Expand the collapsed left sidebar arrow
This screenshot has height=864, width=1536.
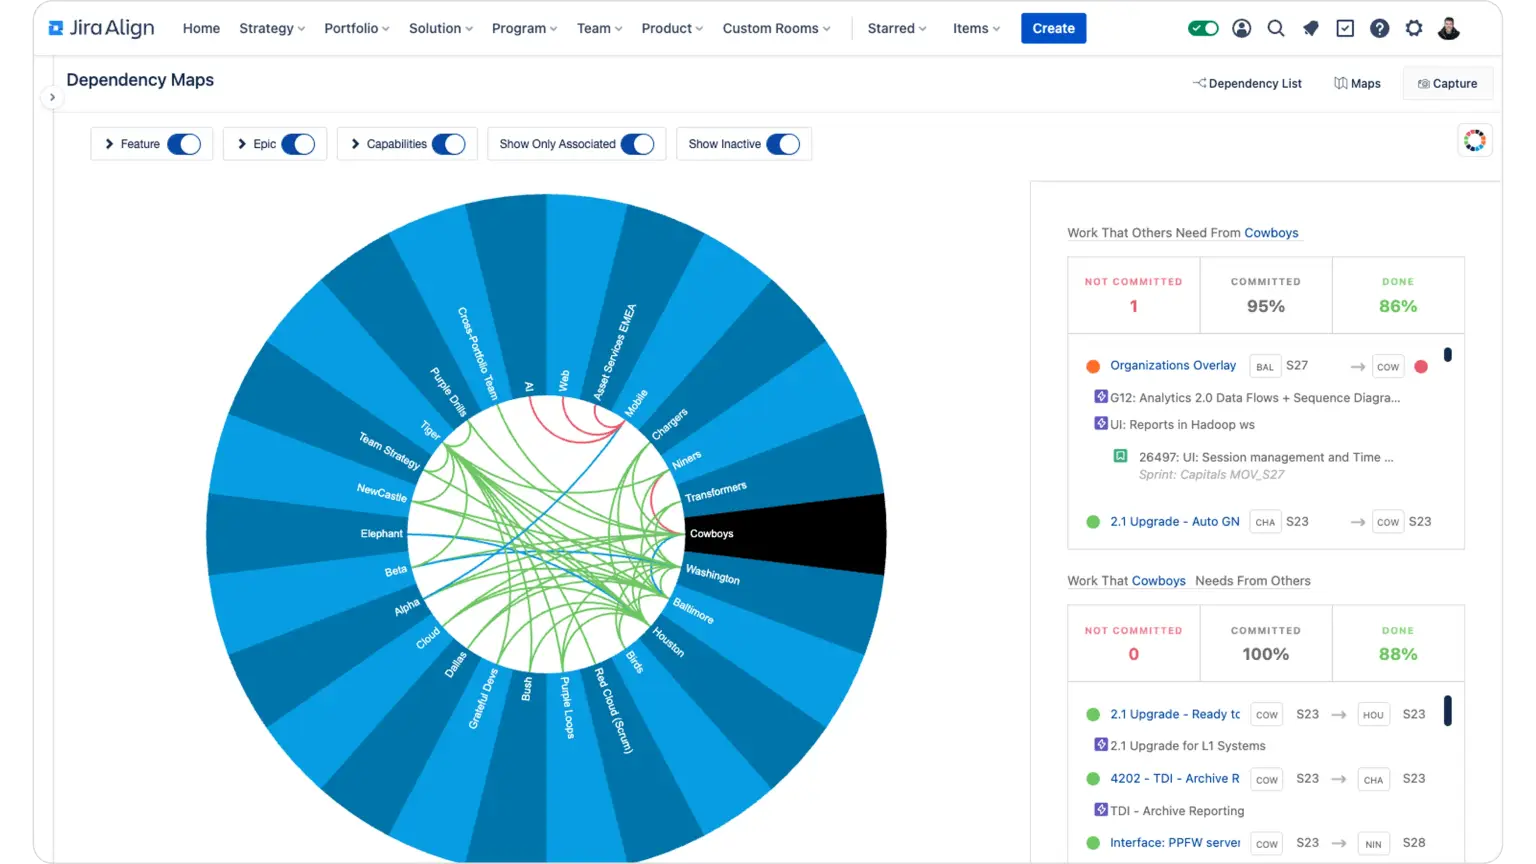tap(52, 97)
